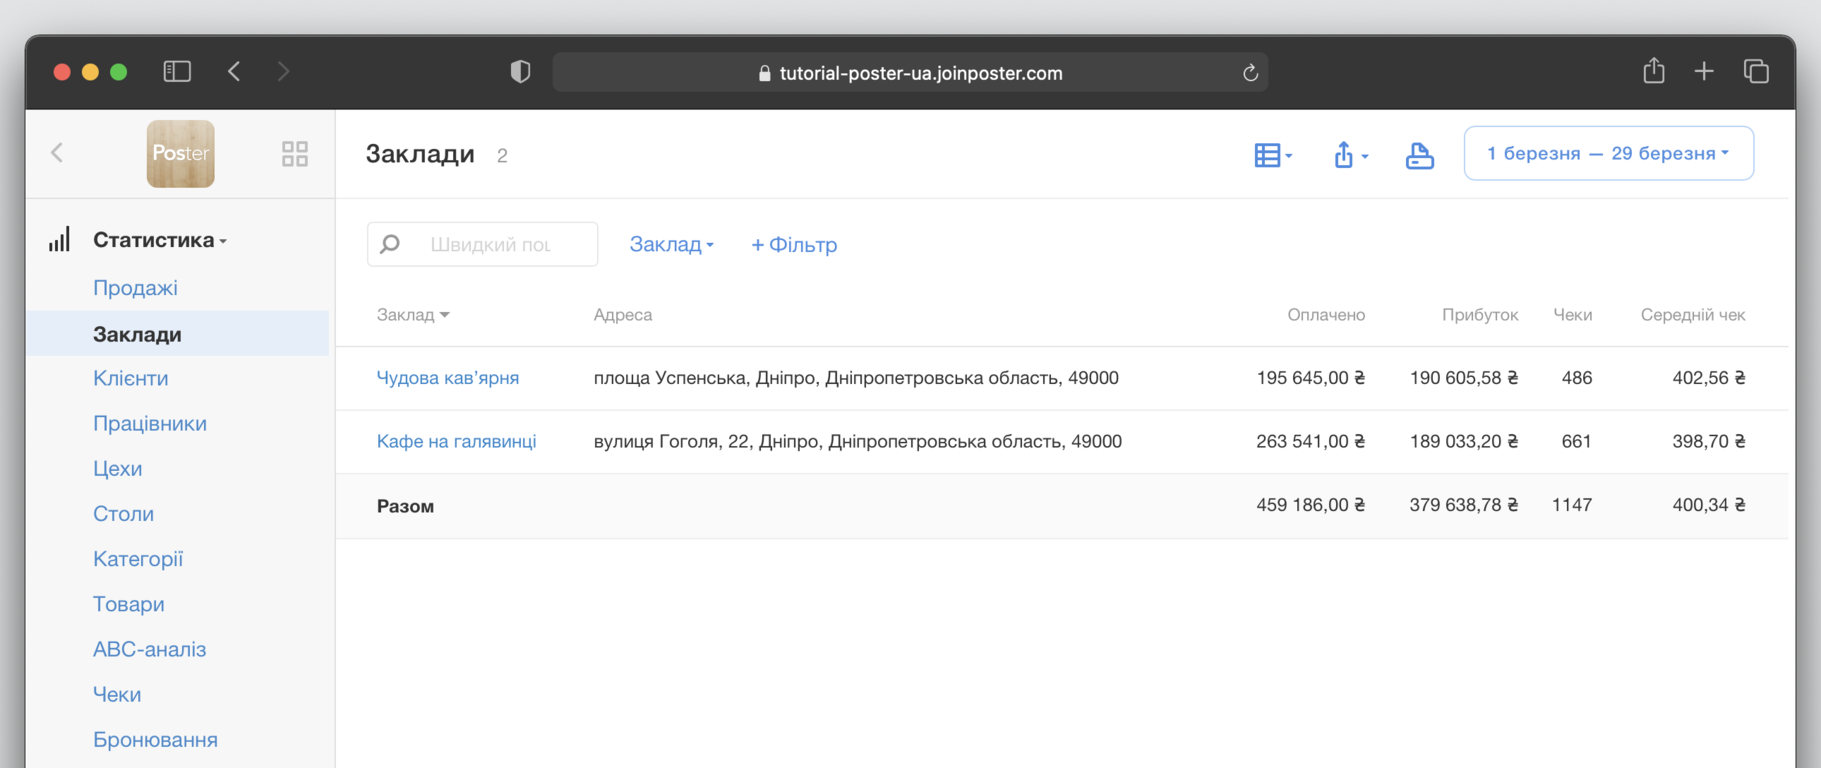
Task: Minimize the window with yellow button
Action: pos(90,72)
